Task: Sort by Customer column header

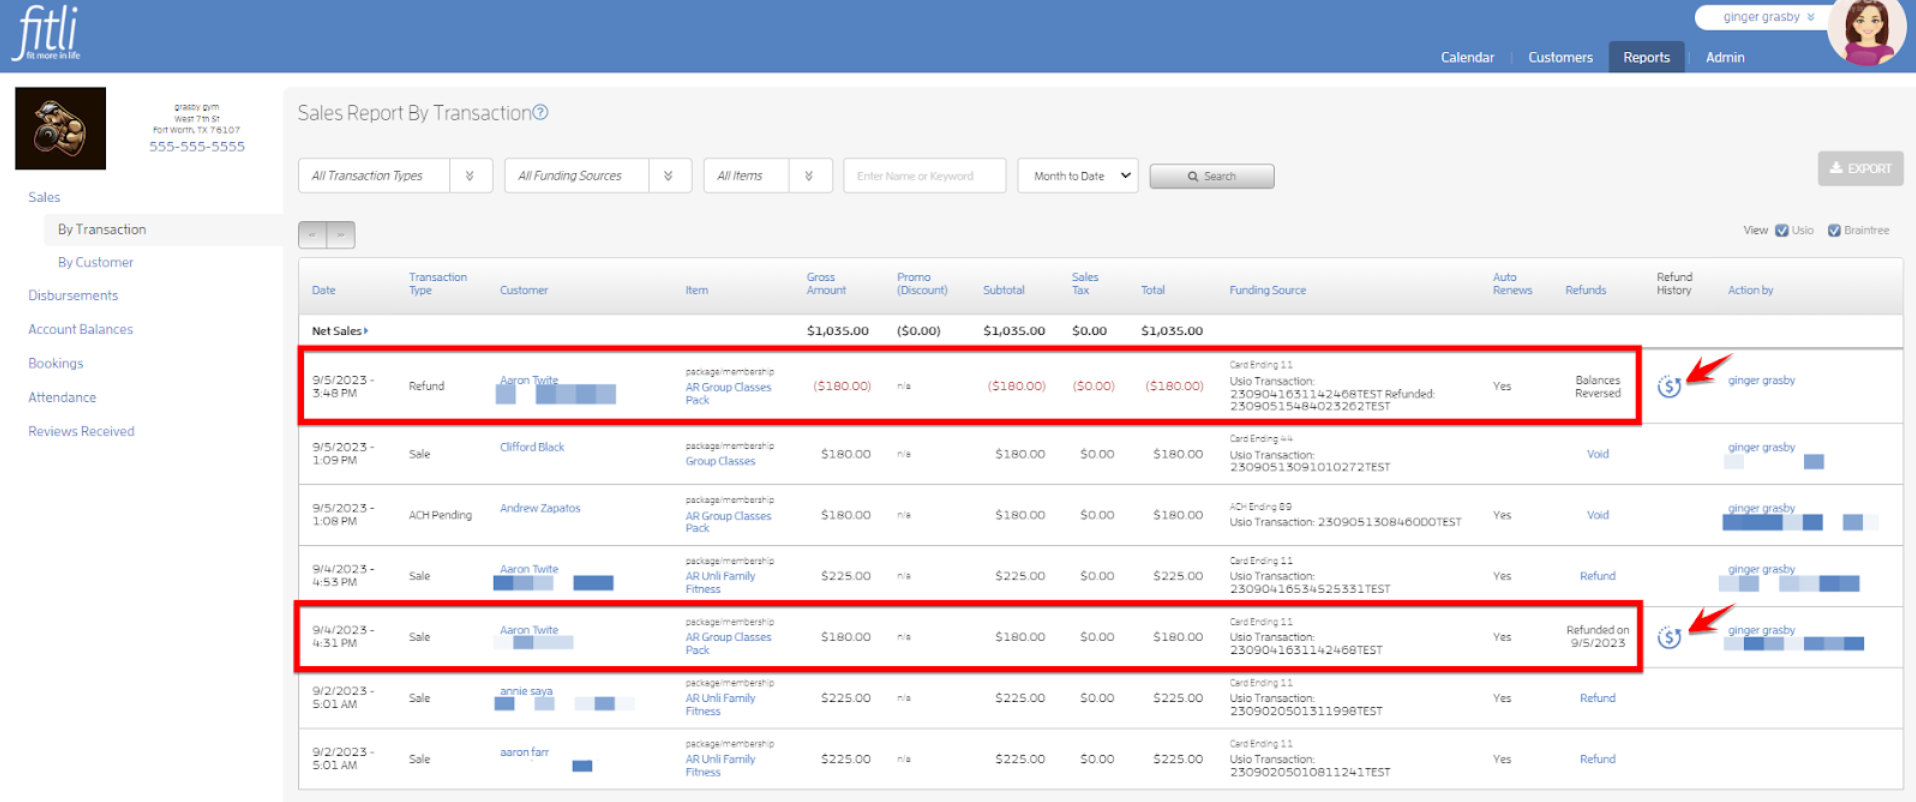Action: click(x=523, y=290)
